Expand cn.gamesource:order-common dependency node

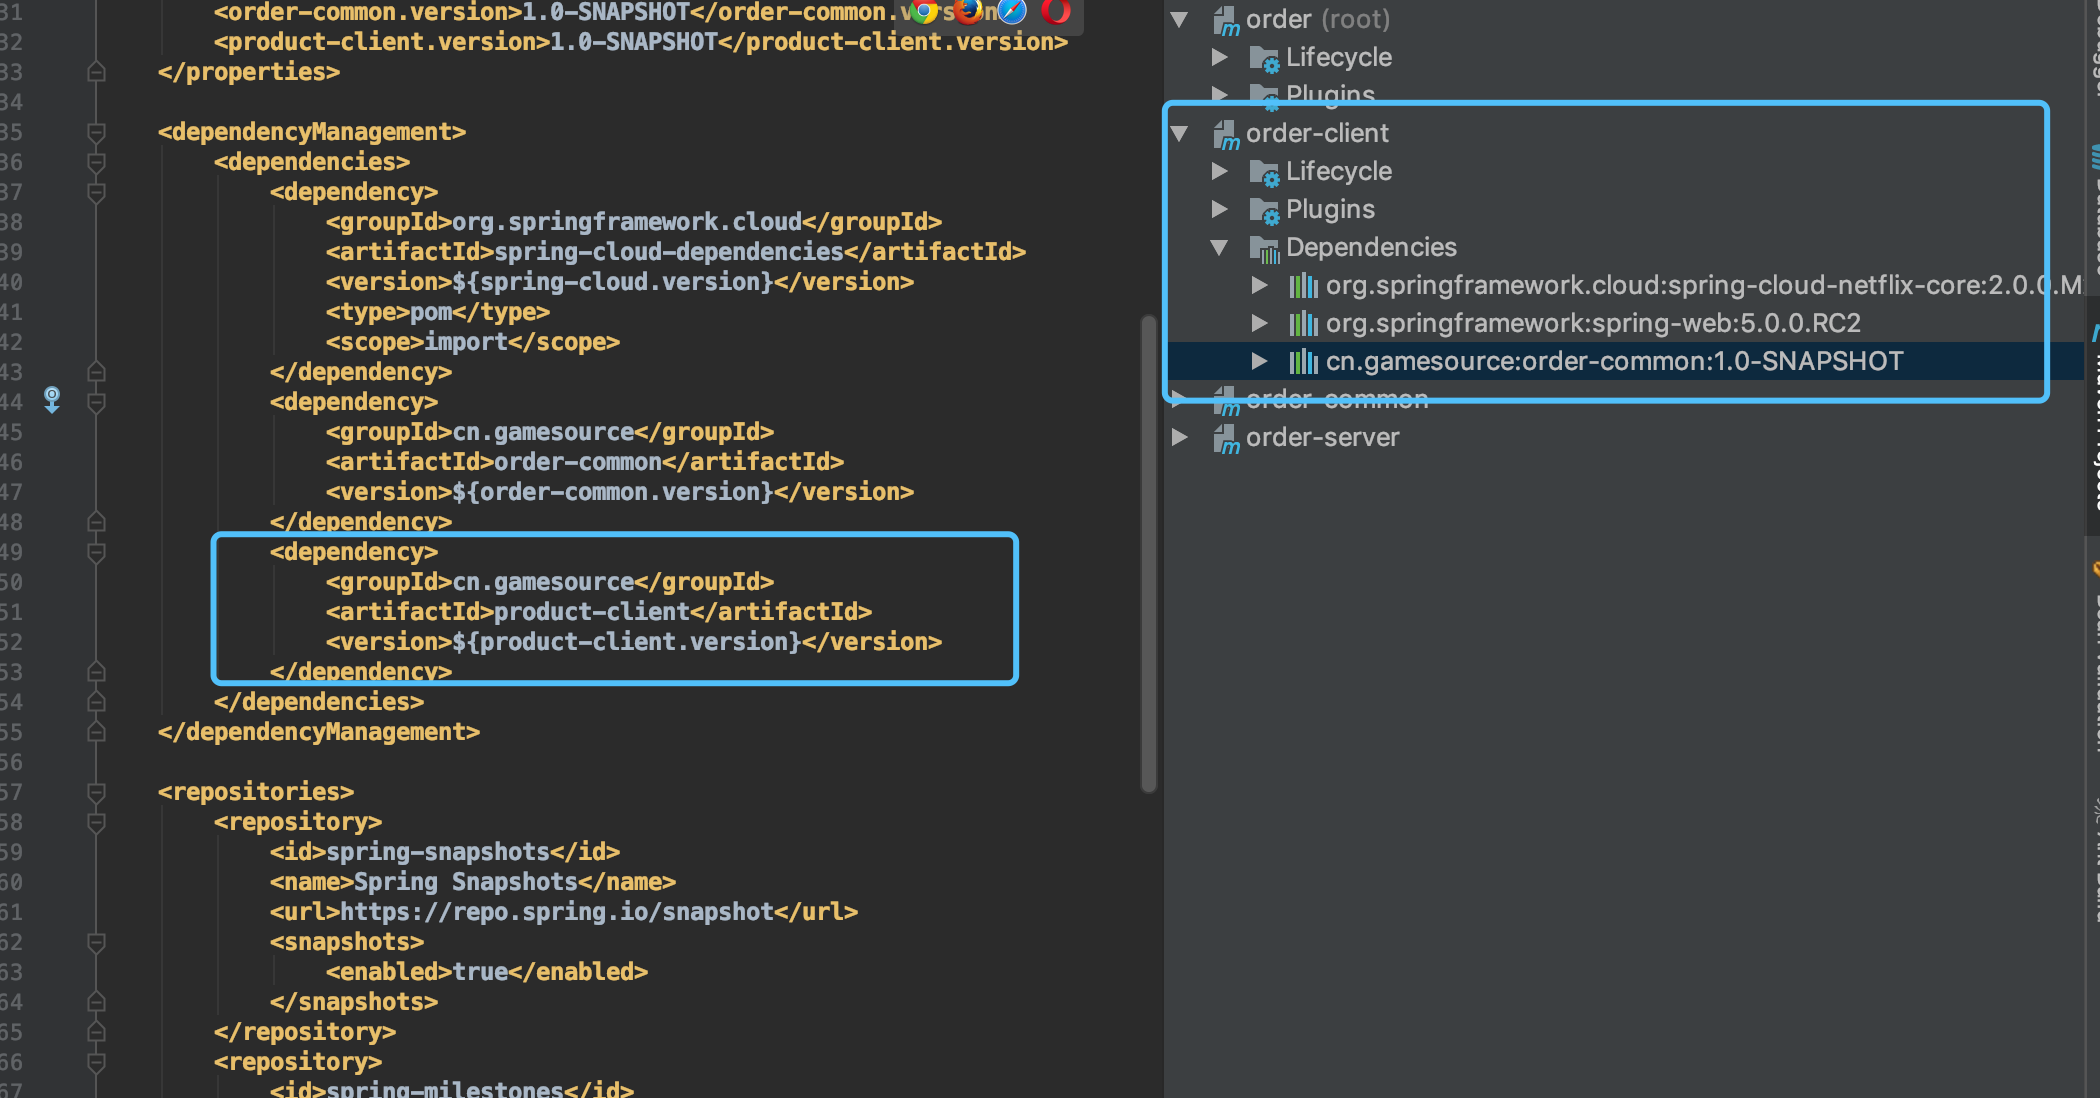click(x=1259, y=361)
